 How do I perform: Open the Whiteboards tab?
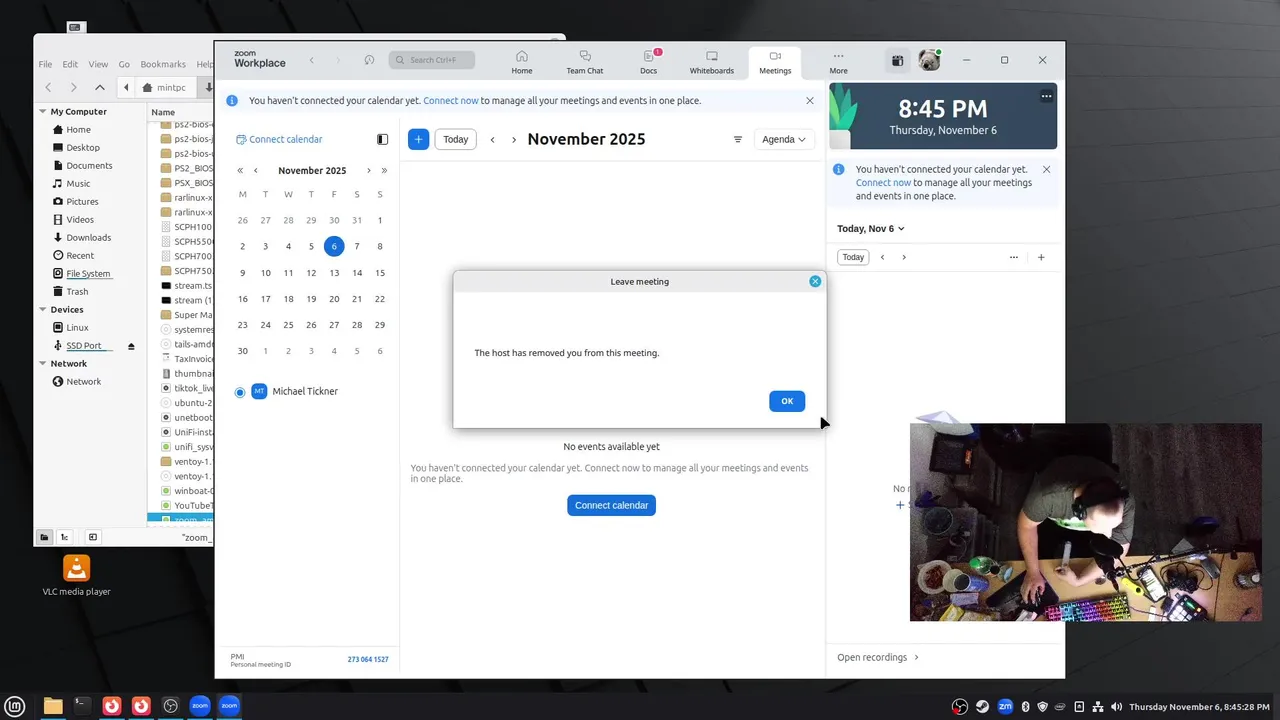pyautogui.click(x=712, y=62)
